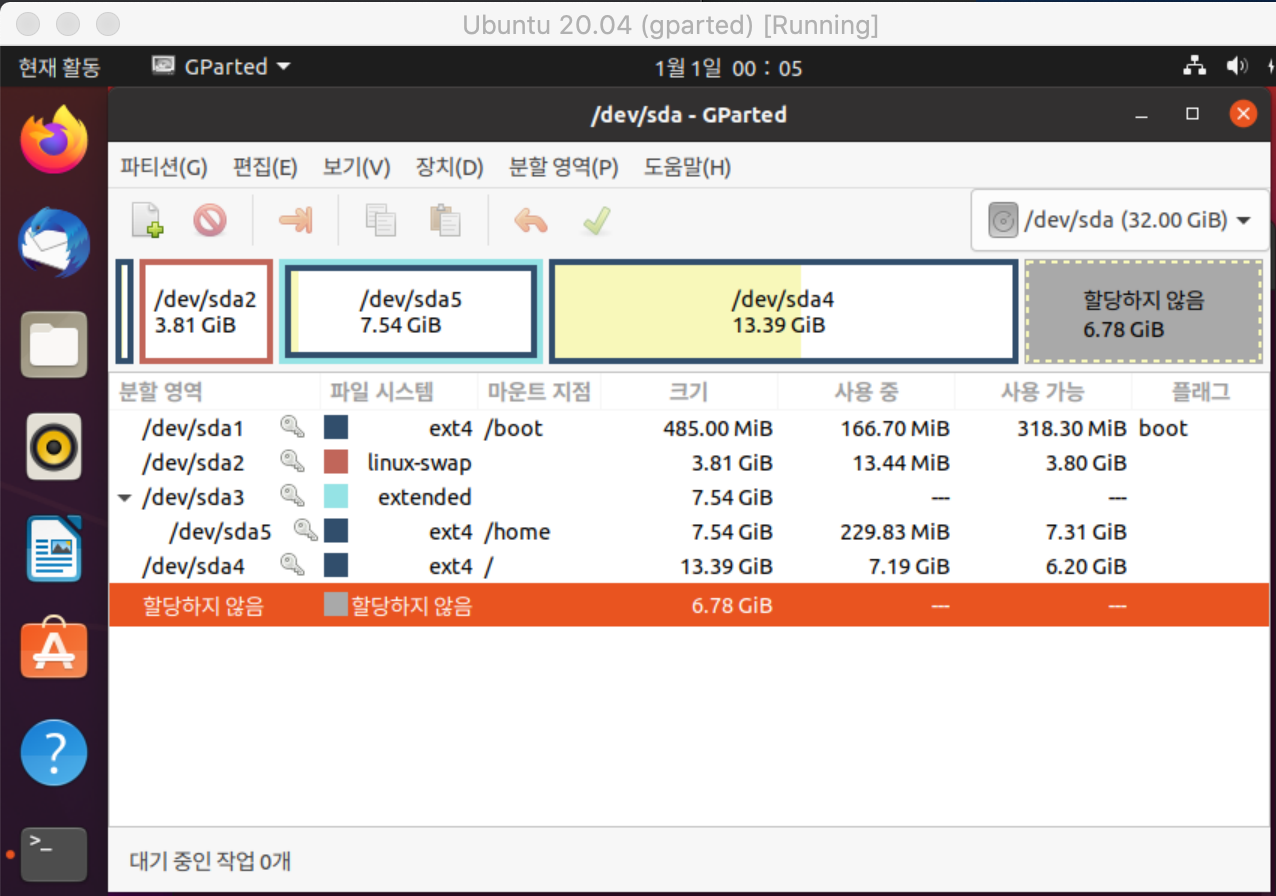Viewport: 1276px width, 896px height.
Task: Open Rhythmbox from the dock
Action: (x=54, y=446)
